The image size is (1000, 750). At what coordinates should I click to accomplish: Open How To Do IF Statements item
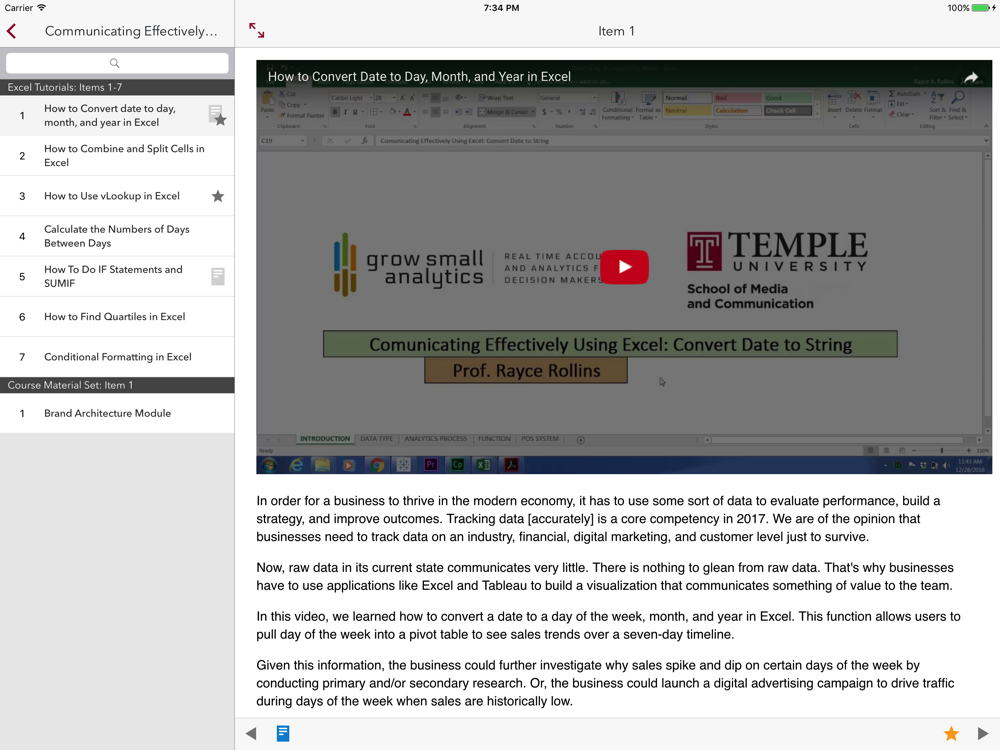click(x=117, y=276)
